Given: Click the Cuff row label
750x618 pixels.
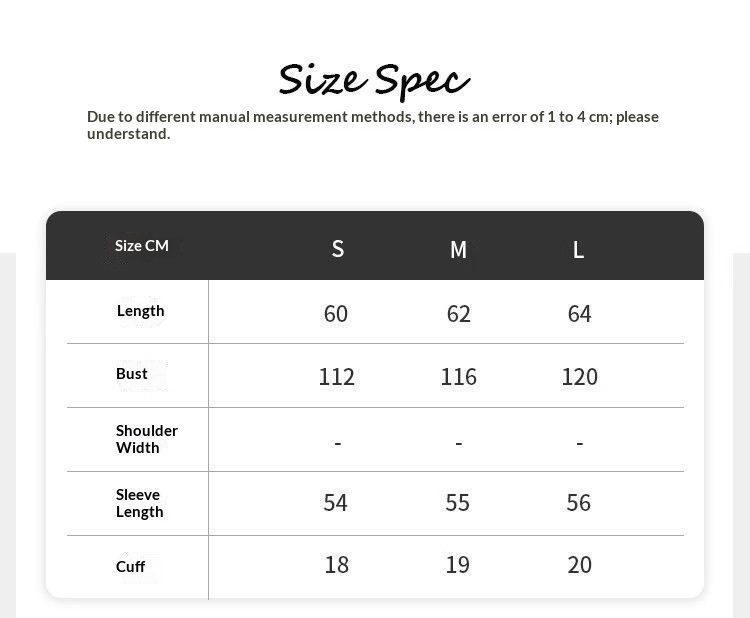Looking at the screenshot, I should (x=130, y=567).
